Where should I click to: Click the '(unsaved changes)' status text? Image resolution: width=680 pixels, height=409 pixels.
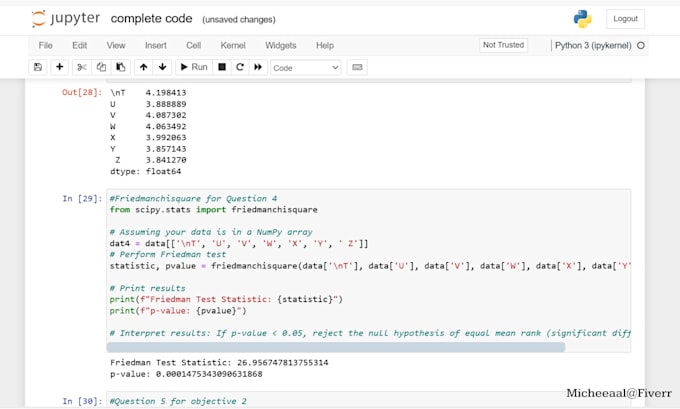click(239, 20)
